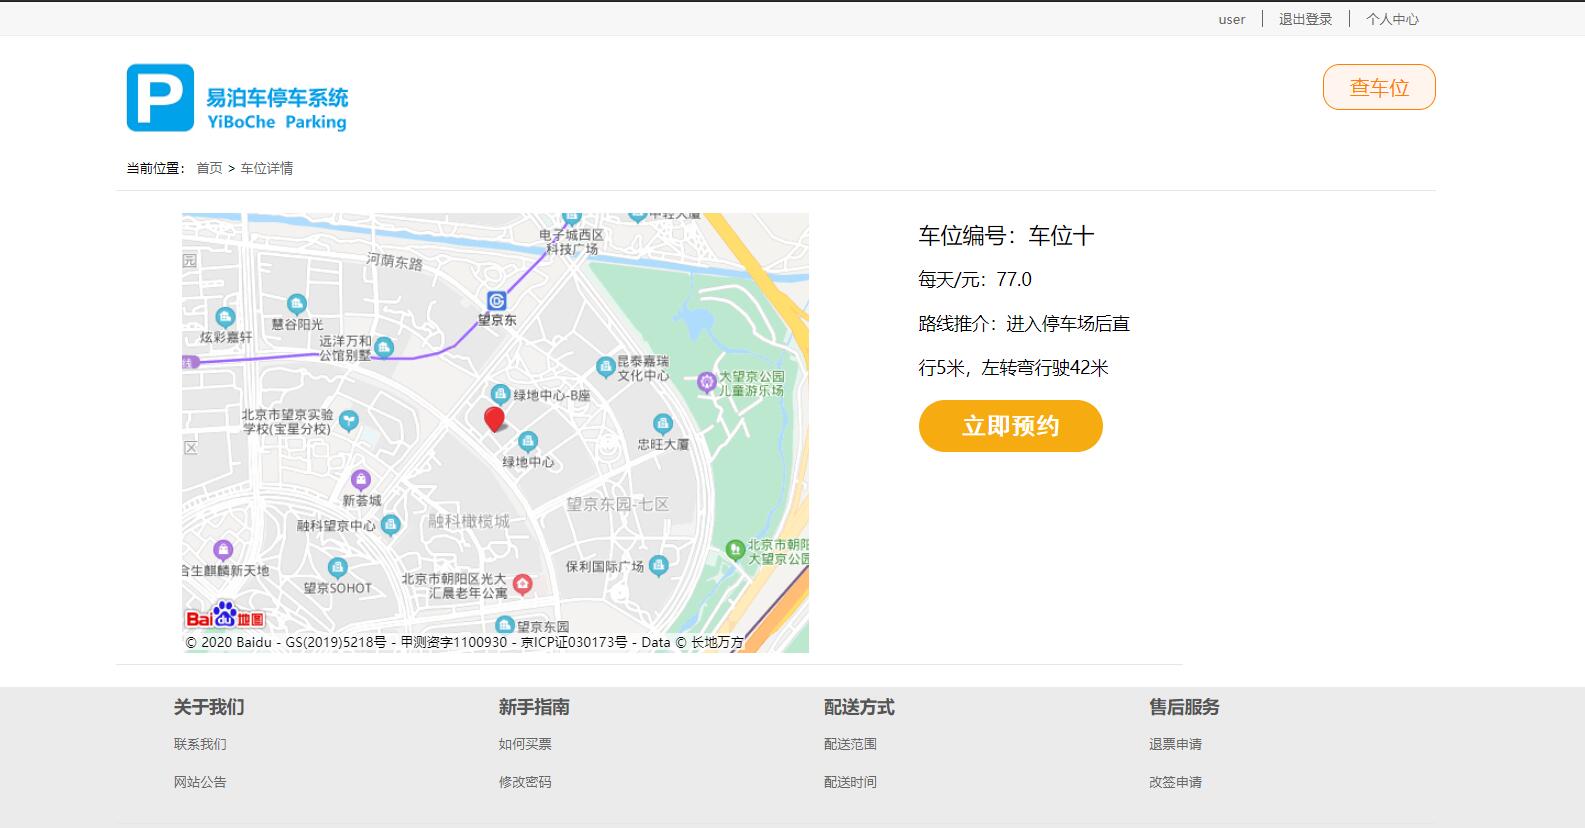Open 如何买票 footer link

pos(525,744)
